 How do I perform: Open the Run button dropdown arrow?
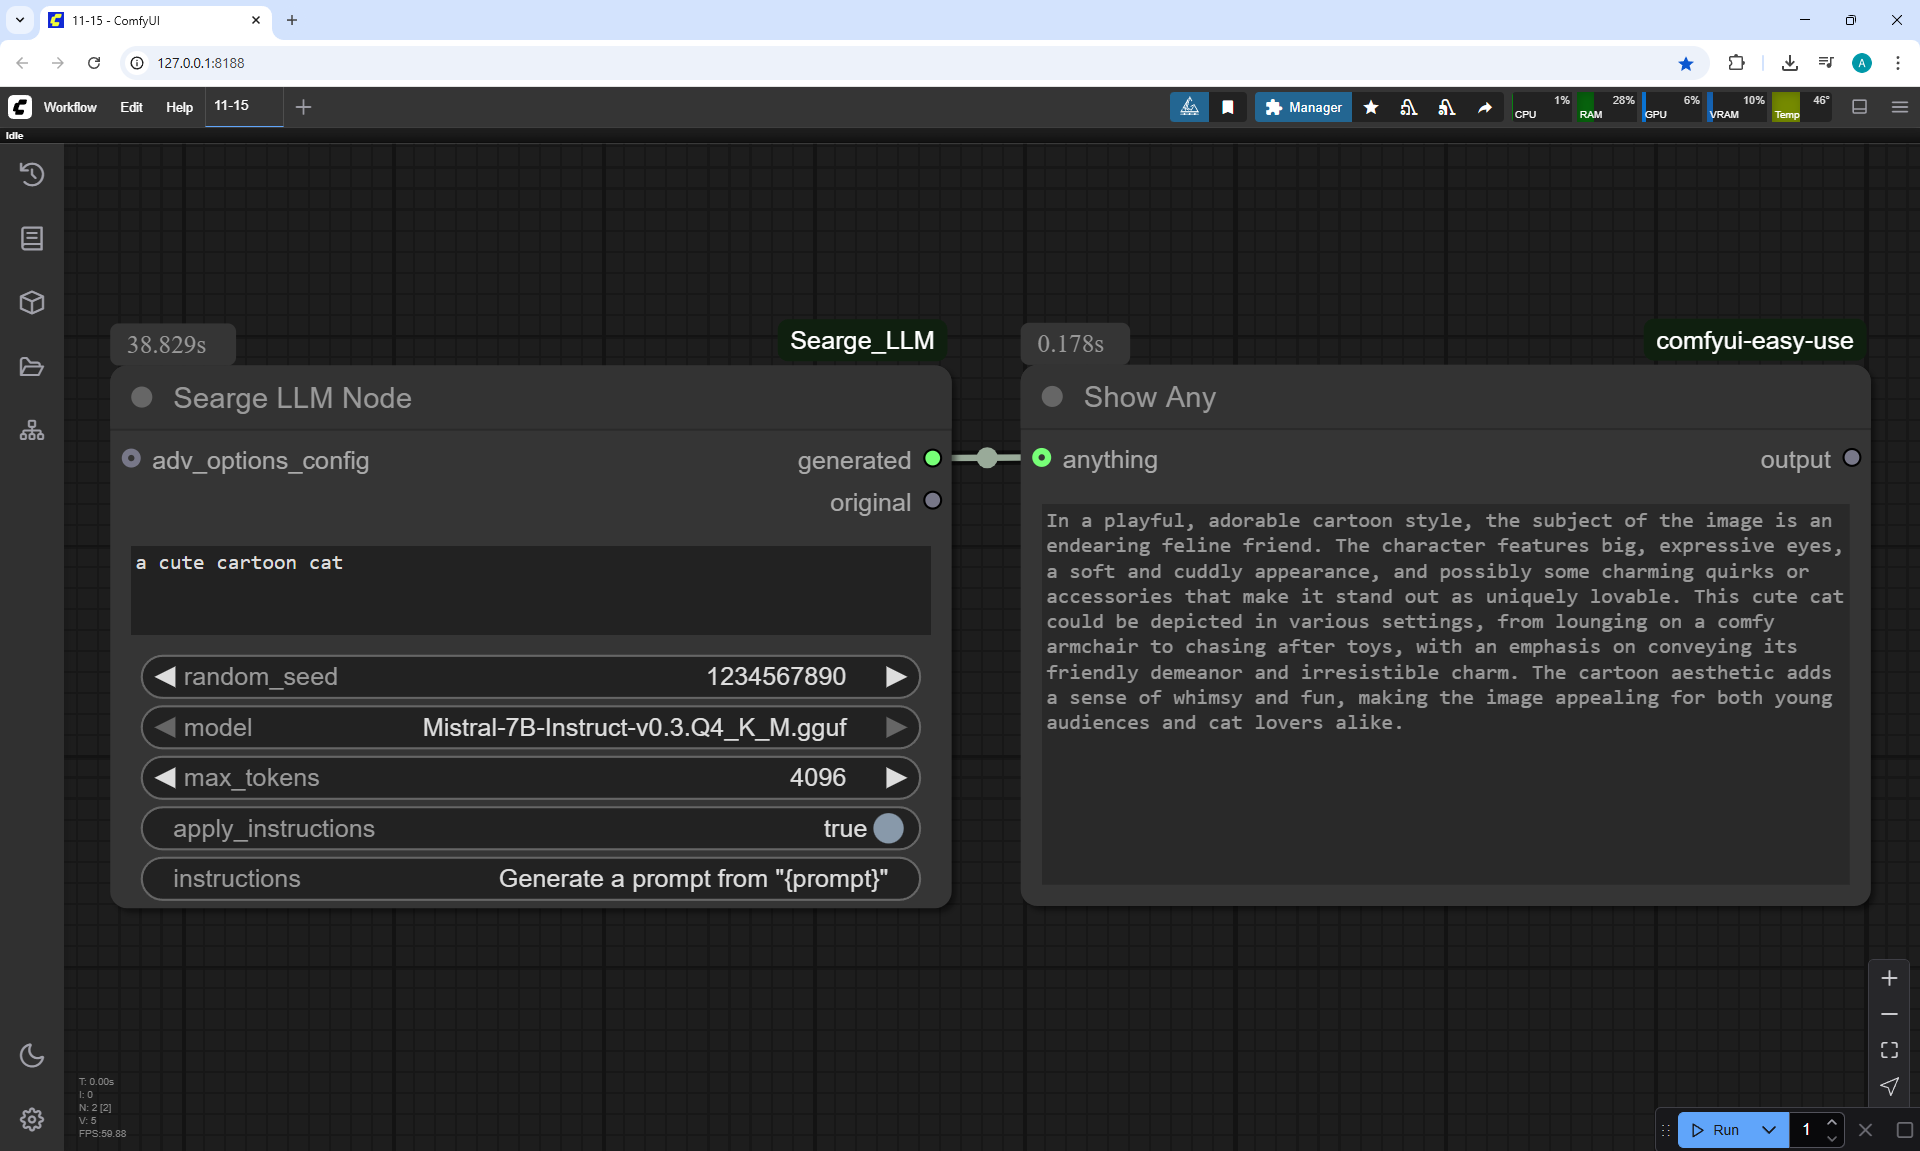coord(1768,1130)
